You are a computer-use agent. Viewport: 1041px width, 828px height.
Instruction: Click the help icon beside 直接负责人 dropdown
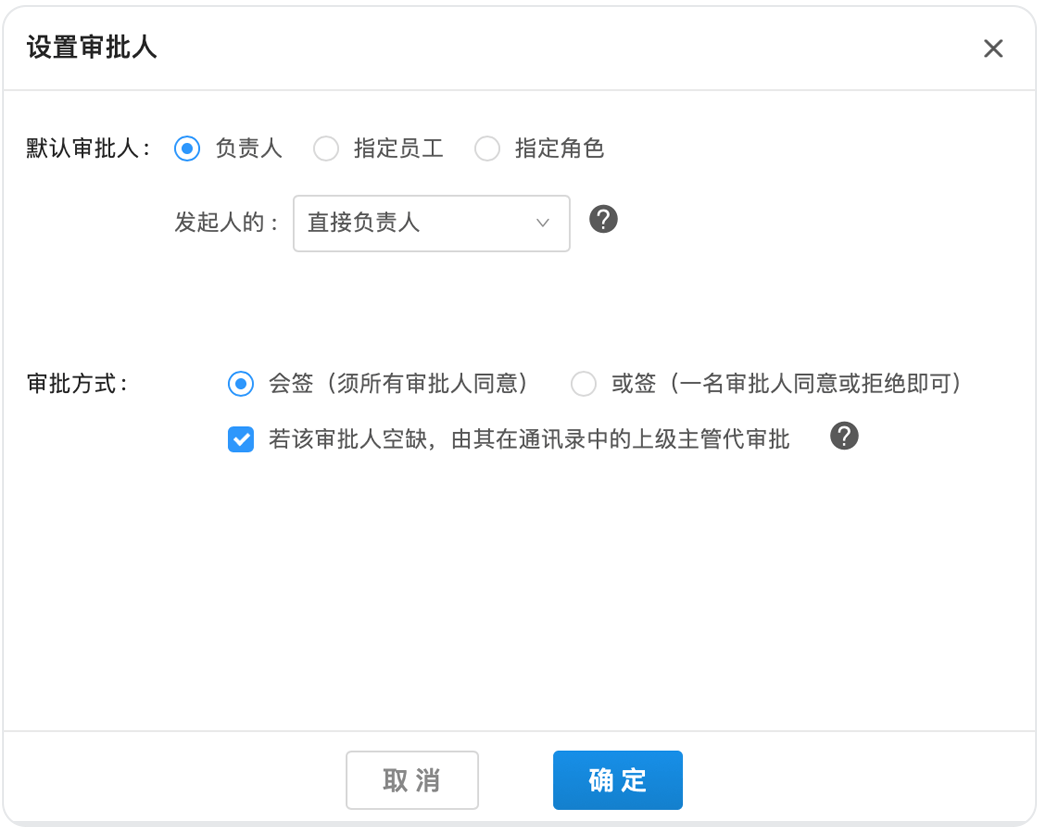603,219
